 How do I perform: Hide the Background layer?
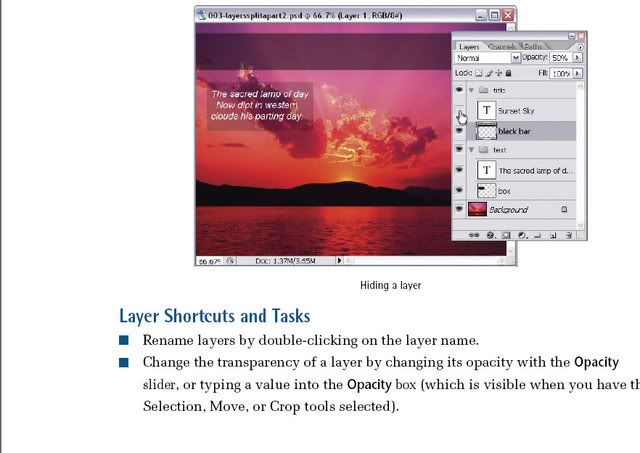coord(459,209)
